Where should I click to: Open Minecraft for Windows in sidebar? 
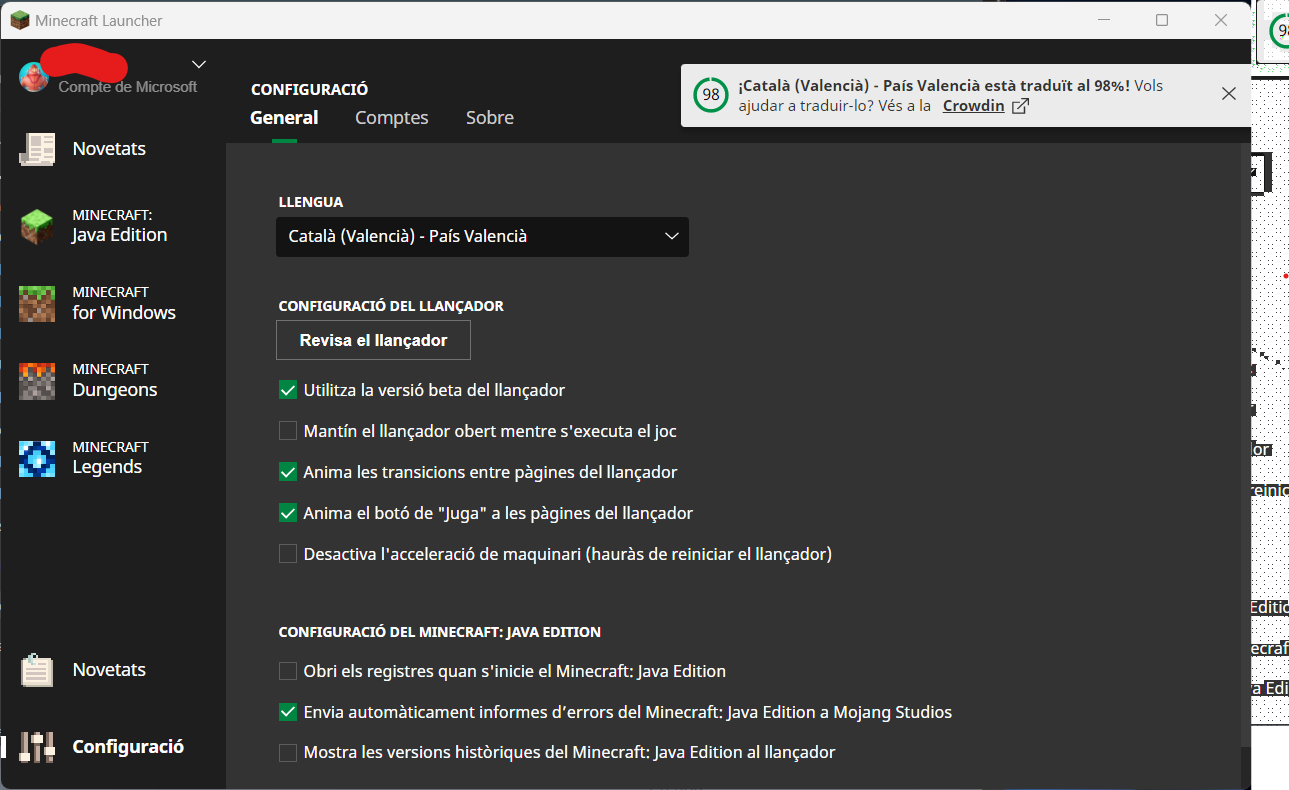[113, 303]
